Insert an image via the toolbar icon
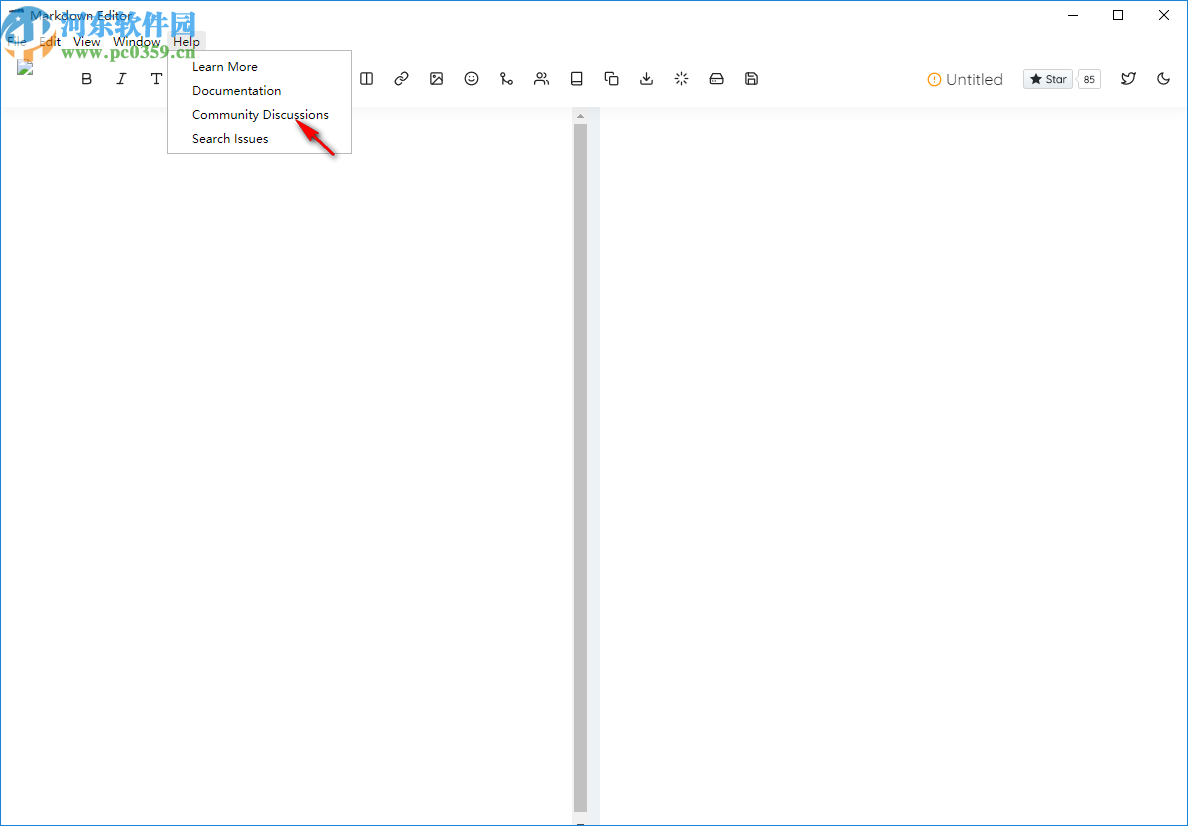The width and height of the screenshot is (1188, 826). click(436, 78)
